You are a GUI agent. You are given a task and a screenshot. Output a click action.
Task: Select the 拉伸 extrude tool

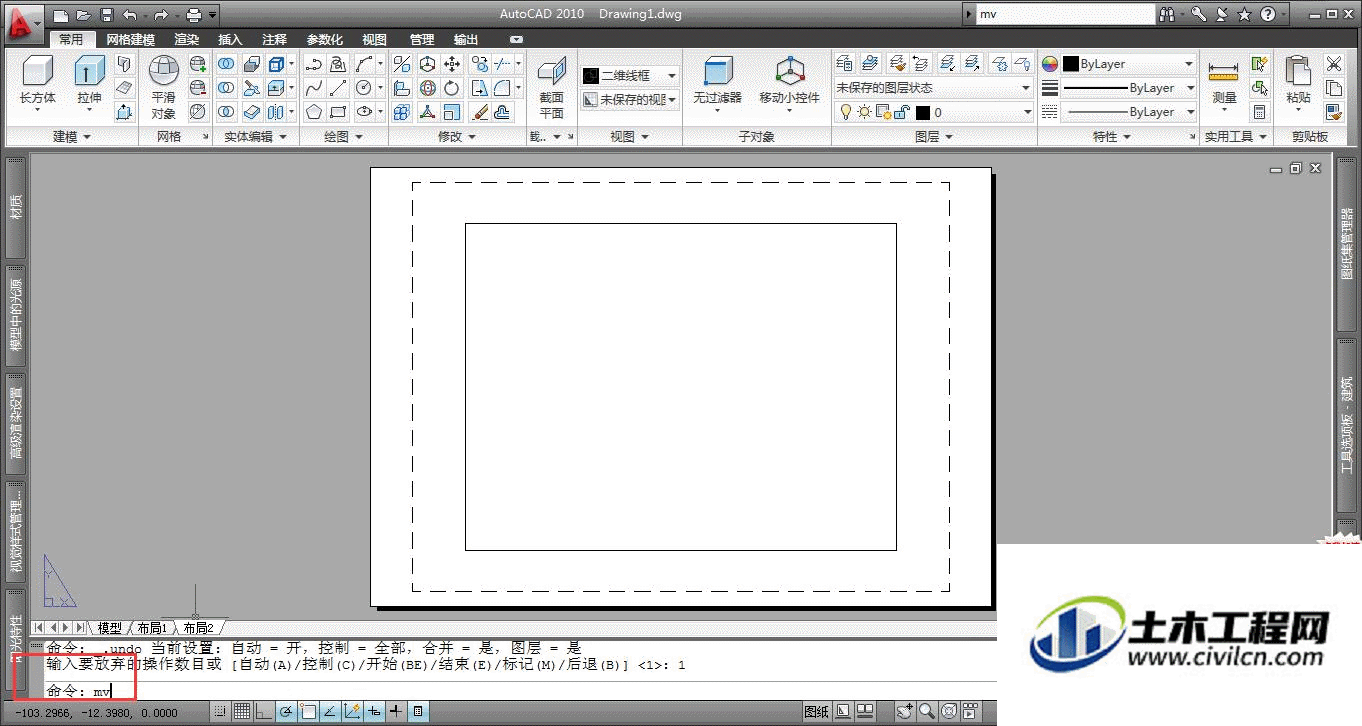89,82
